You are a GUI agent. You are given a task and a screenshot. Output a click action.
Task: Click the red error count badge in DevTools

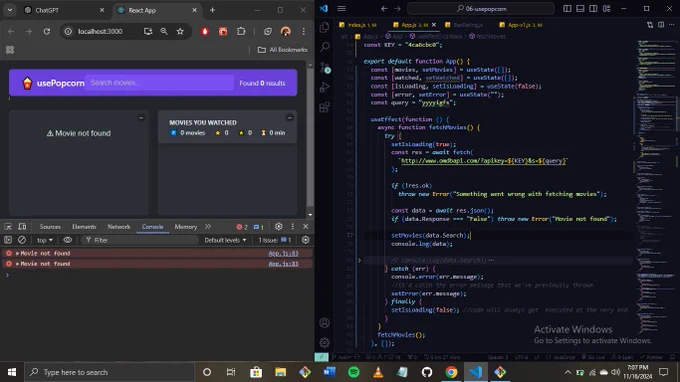[x=242, y=227]
